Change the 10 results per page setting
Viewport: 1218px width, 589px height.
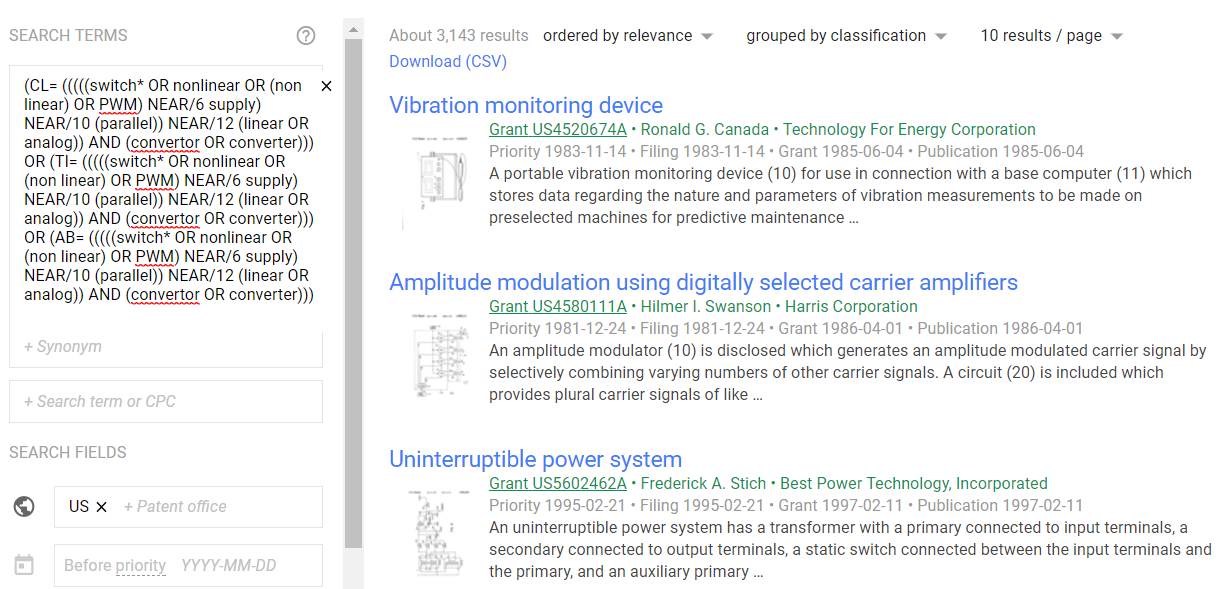(x=1051, y=35)
